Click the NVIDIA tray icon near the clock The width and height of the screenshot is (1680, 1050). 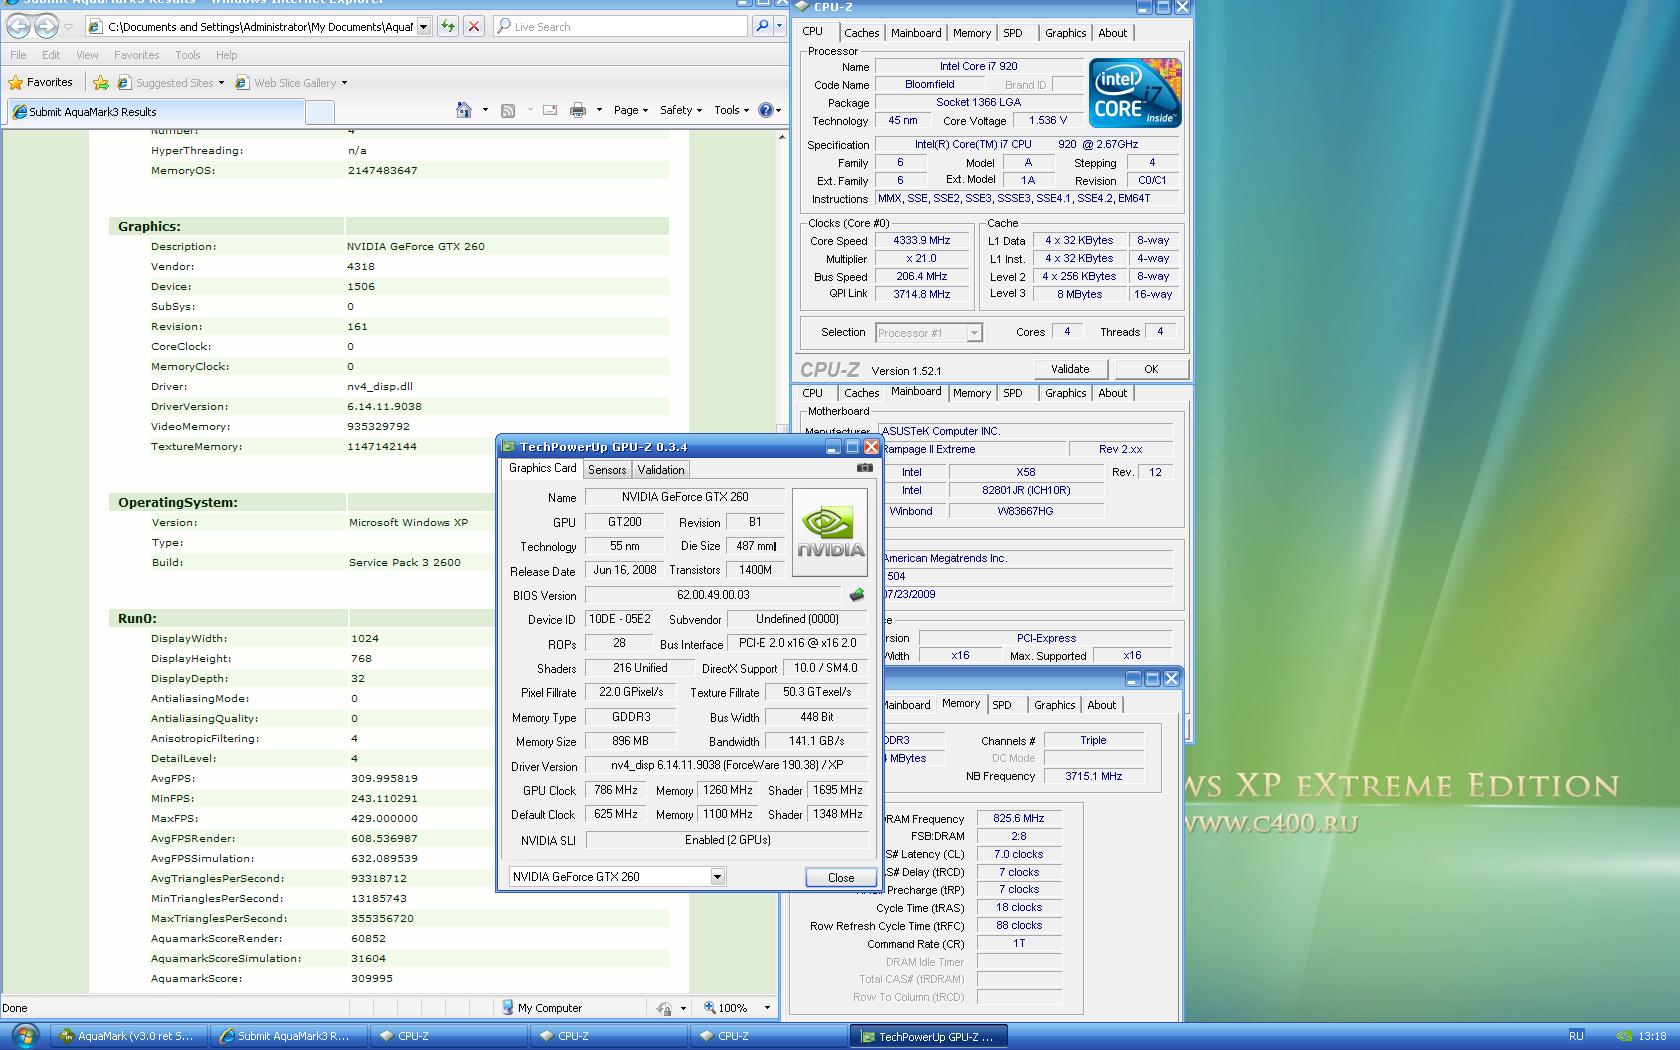pyautogui.click(x=1626, y=1036)
